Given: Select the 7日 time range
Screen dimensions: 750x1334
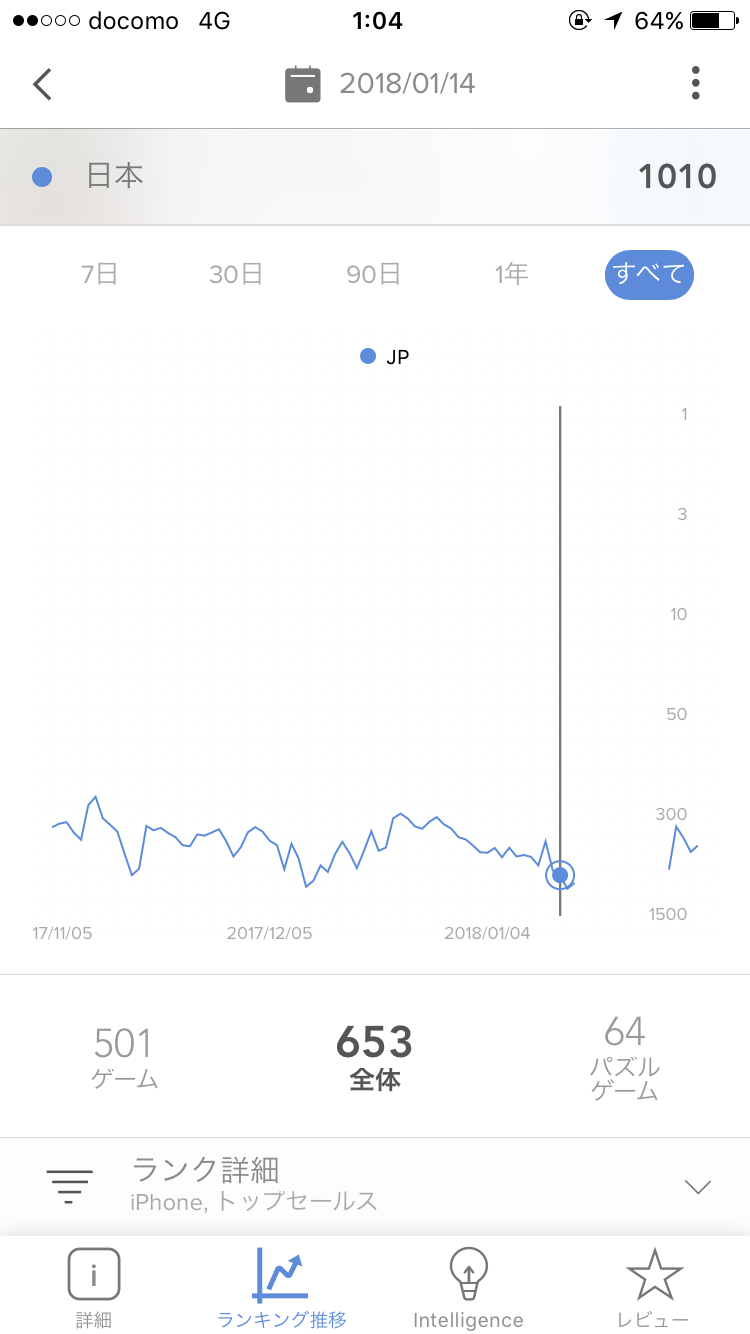Looking at the screenshot, I should [x=100, y=274].
